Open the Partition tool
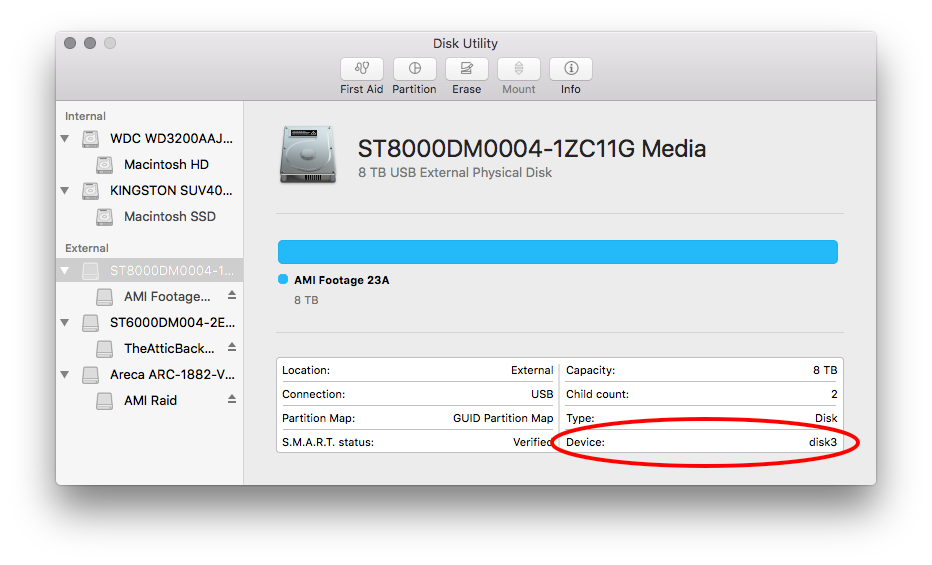The image size is (932, 565). click(414, 69)
